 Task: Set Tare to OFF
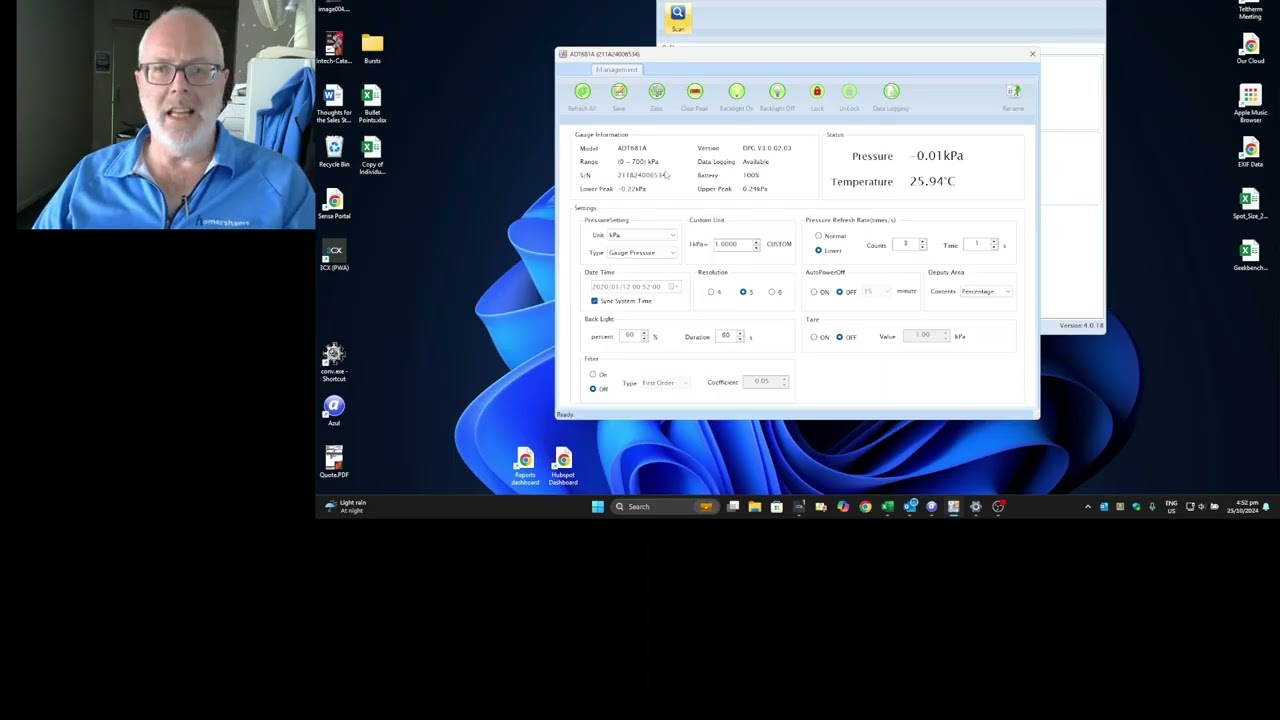[x=840, y=337]
